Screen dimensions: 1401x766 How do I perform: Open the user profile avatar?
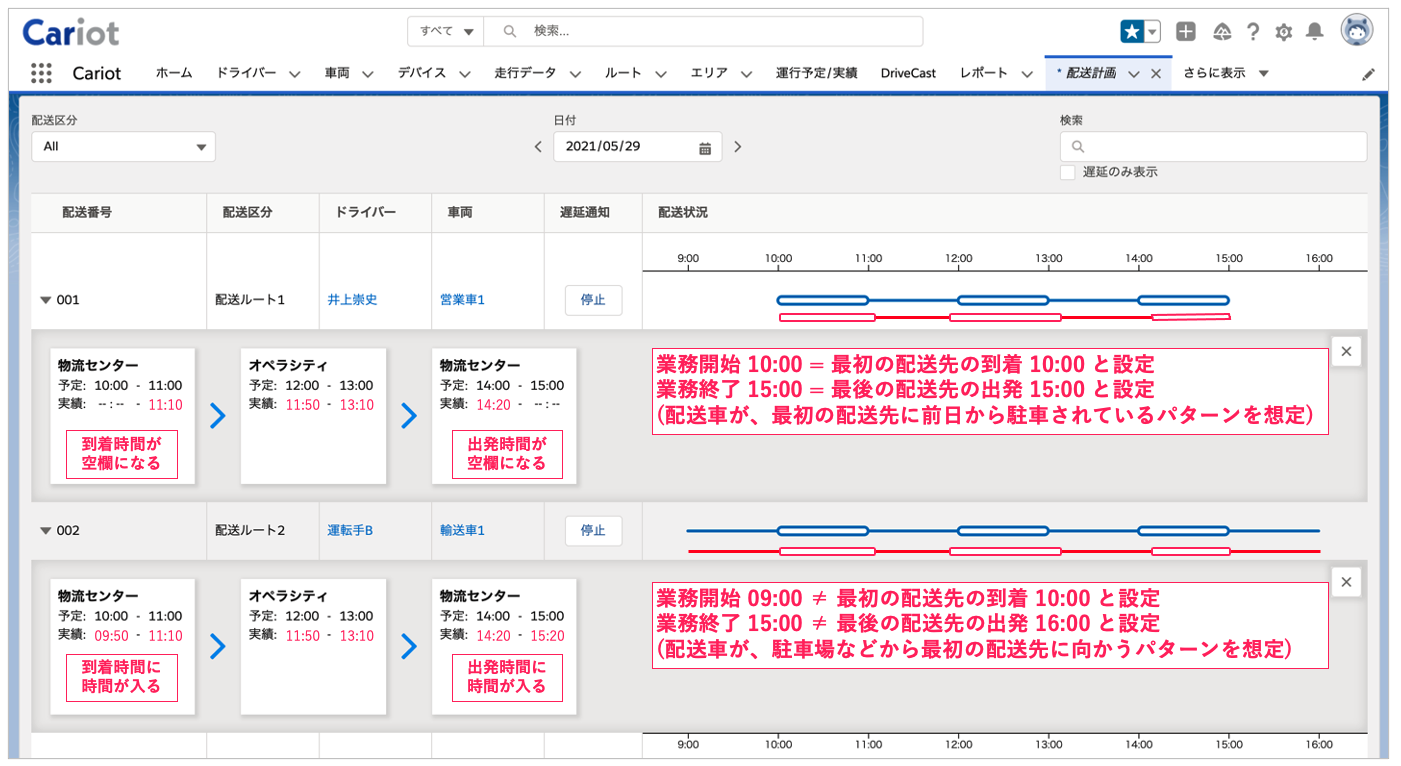click(x=1357, y=31)
